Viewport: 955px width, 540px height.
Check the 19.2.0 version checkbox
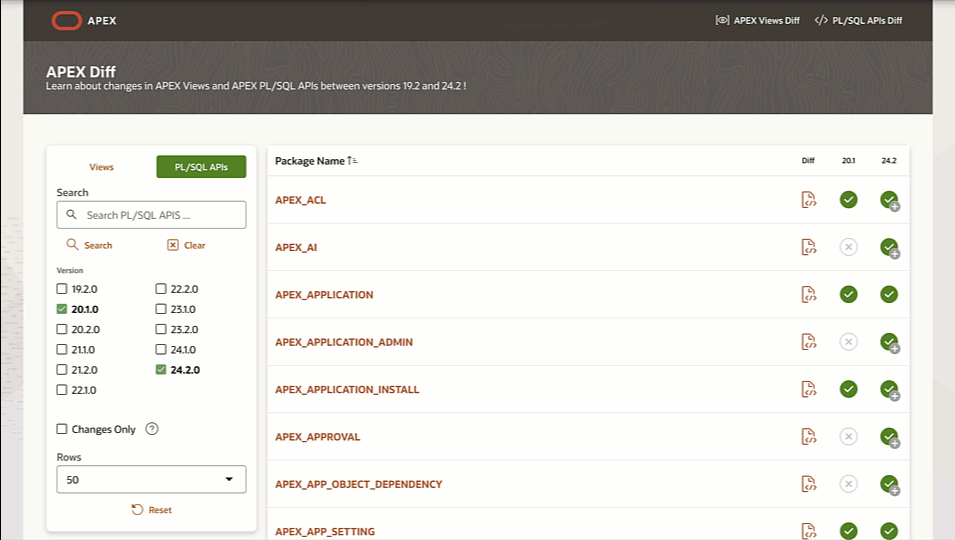pyautogui.click(x=62, y=289)
